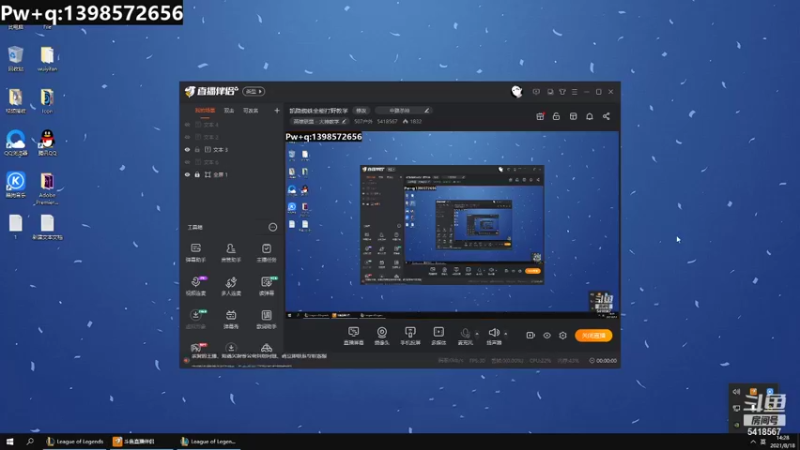Open 多媒体 multimedia source
Image resolution: width=800 pixels, height=450 pixels.
[438, 336]
